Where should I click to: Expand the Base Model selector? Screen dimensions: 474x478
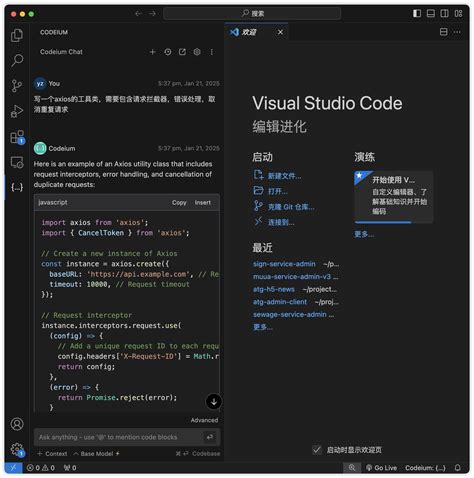[x=96, y=454]
